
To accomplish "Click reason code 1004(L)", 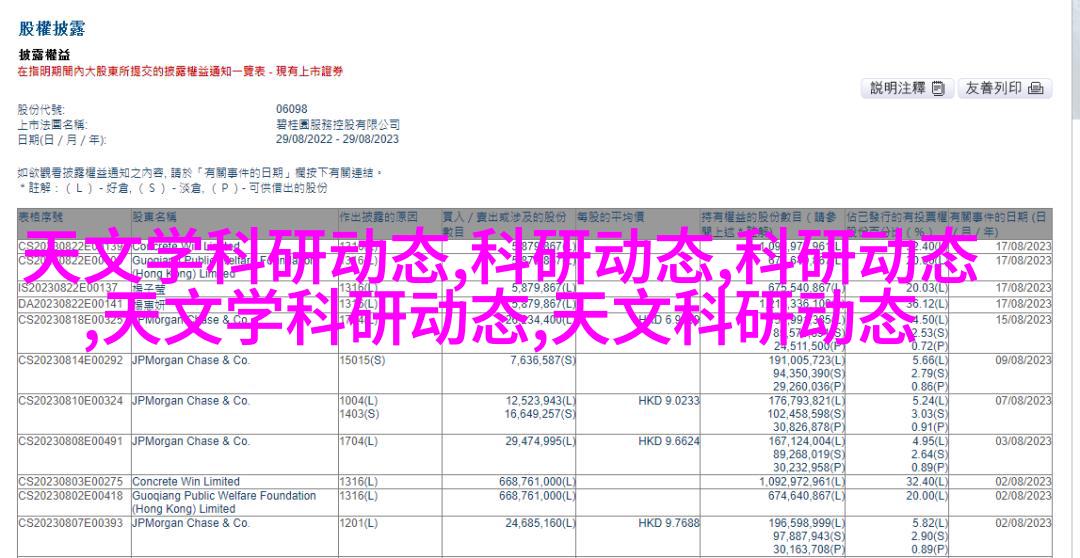I will (x=359, y=401).
